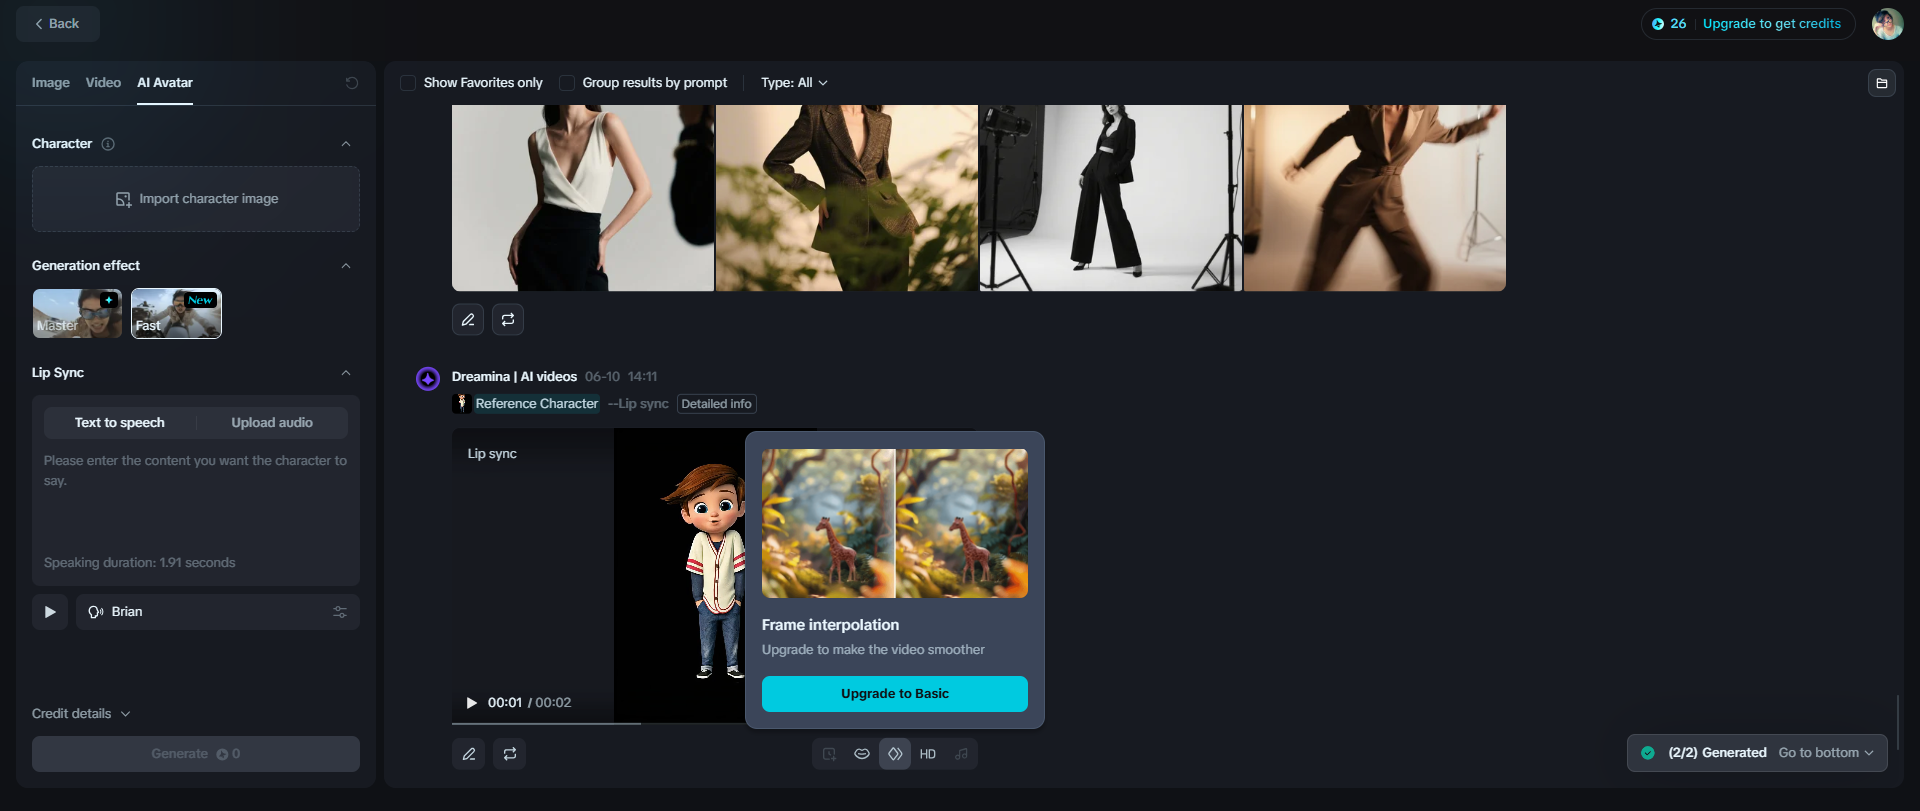Click the '(2/2) Generated' status text
The height and width of the screenshot is (811, 1920).
click(x=1717, y=753)
